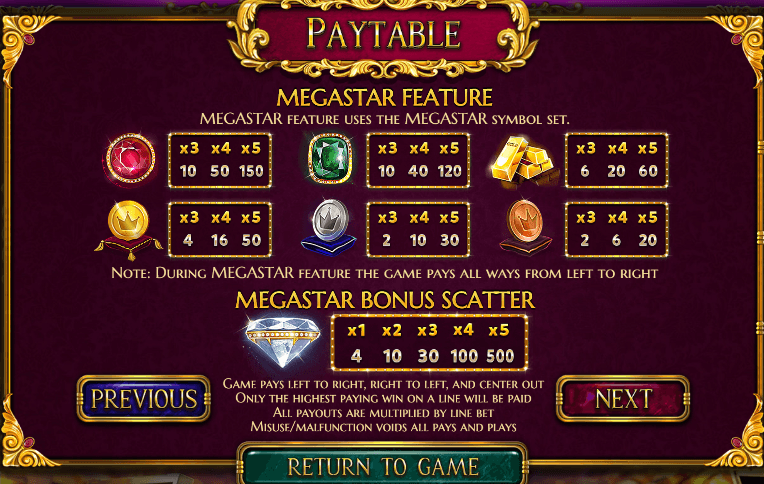Screen dimensions: 764x484
Task: Click the gold crown coin symbol
Action: (129, 229)
